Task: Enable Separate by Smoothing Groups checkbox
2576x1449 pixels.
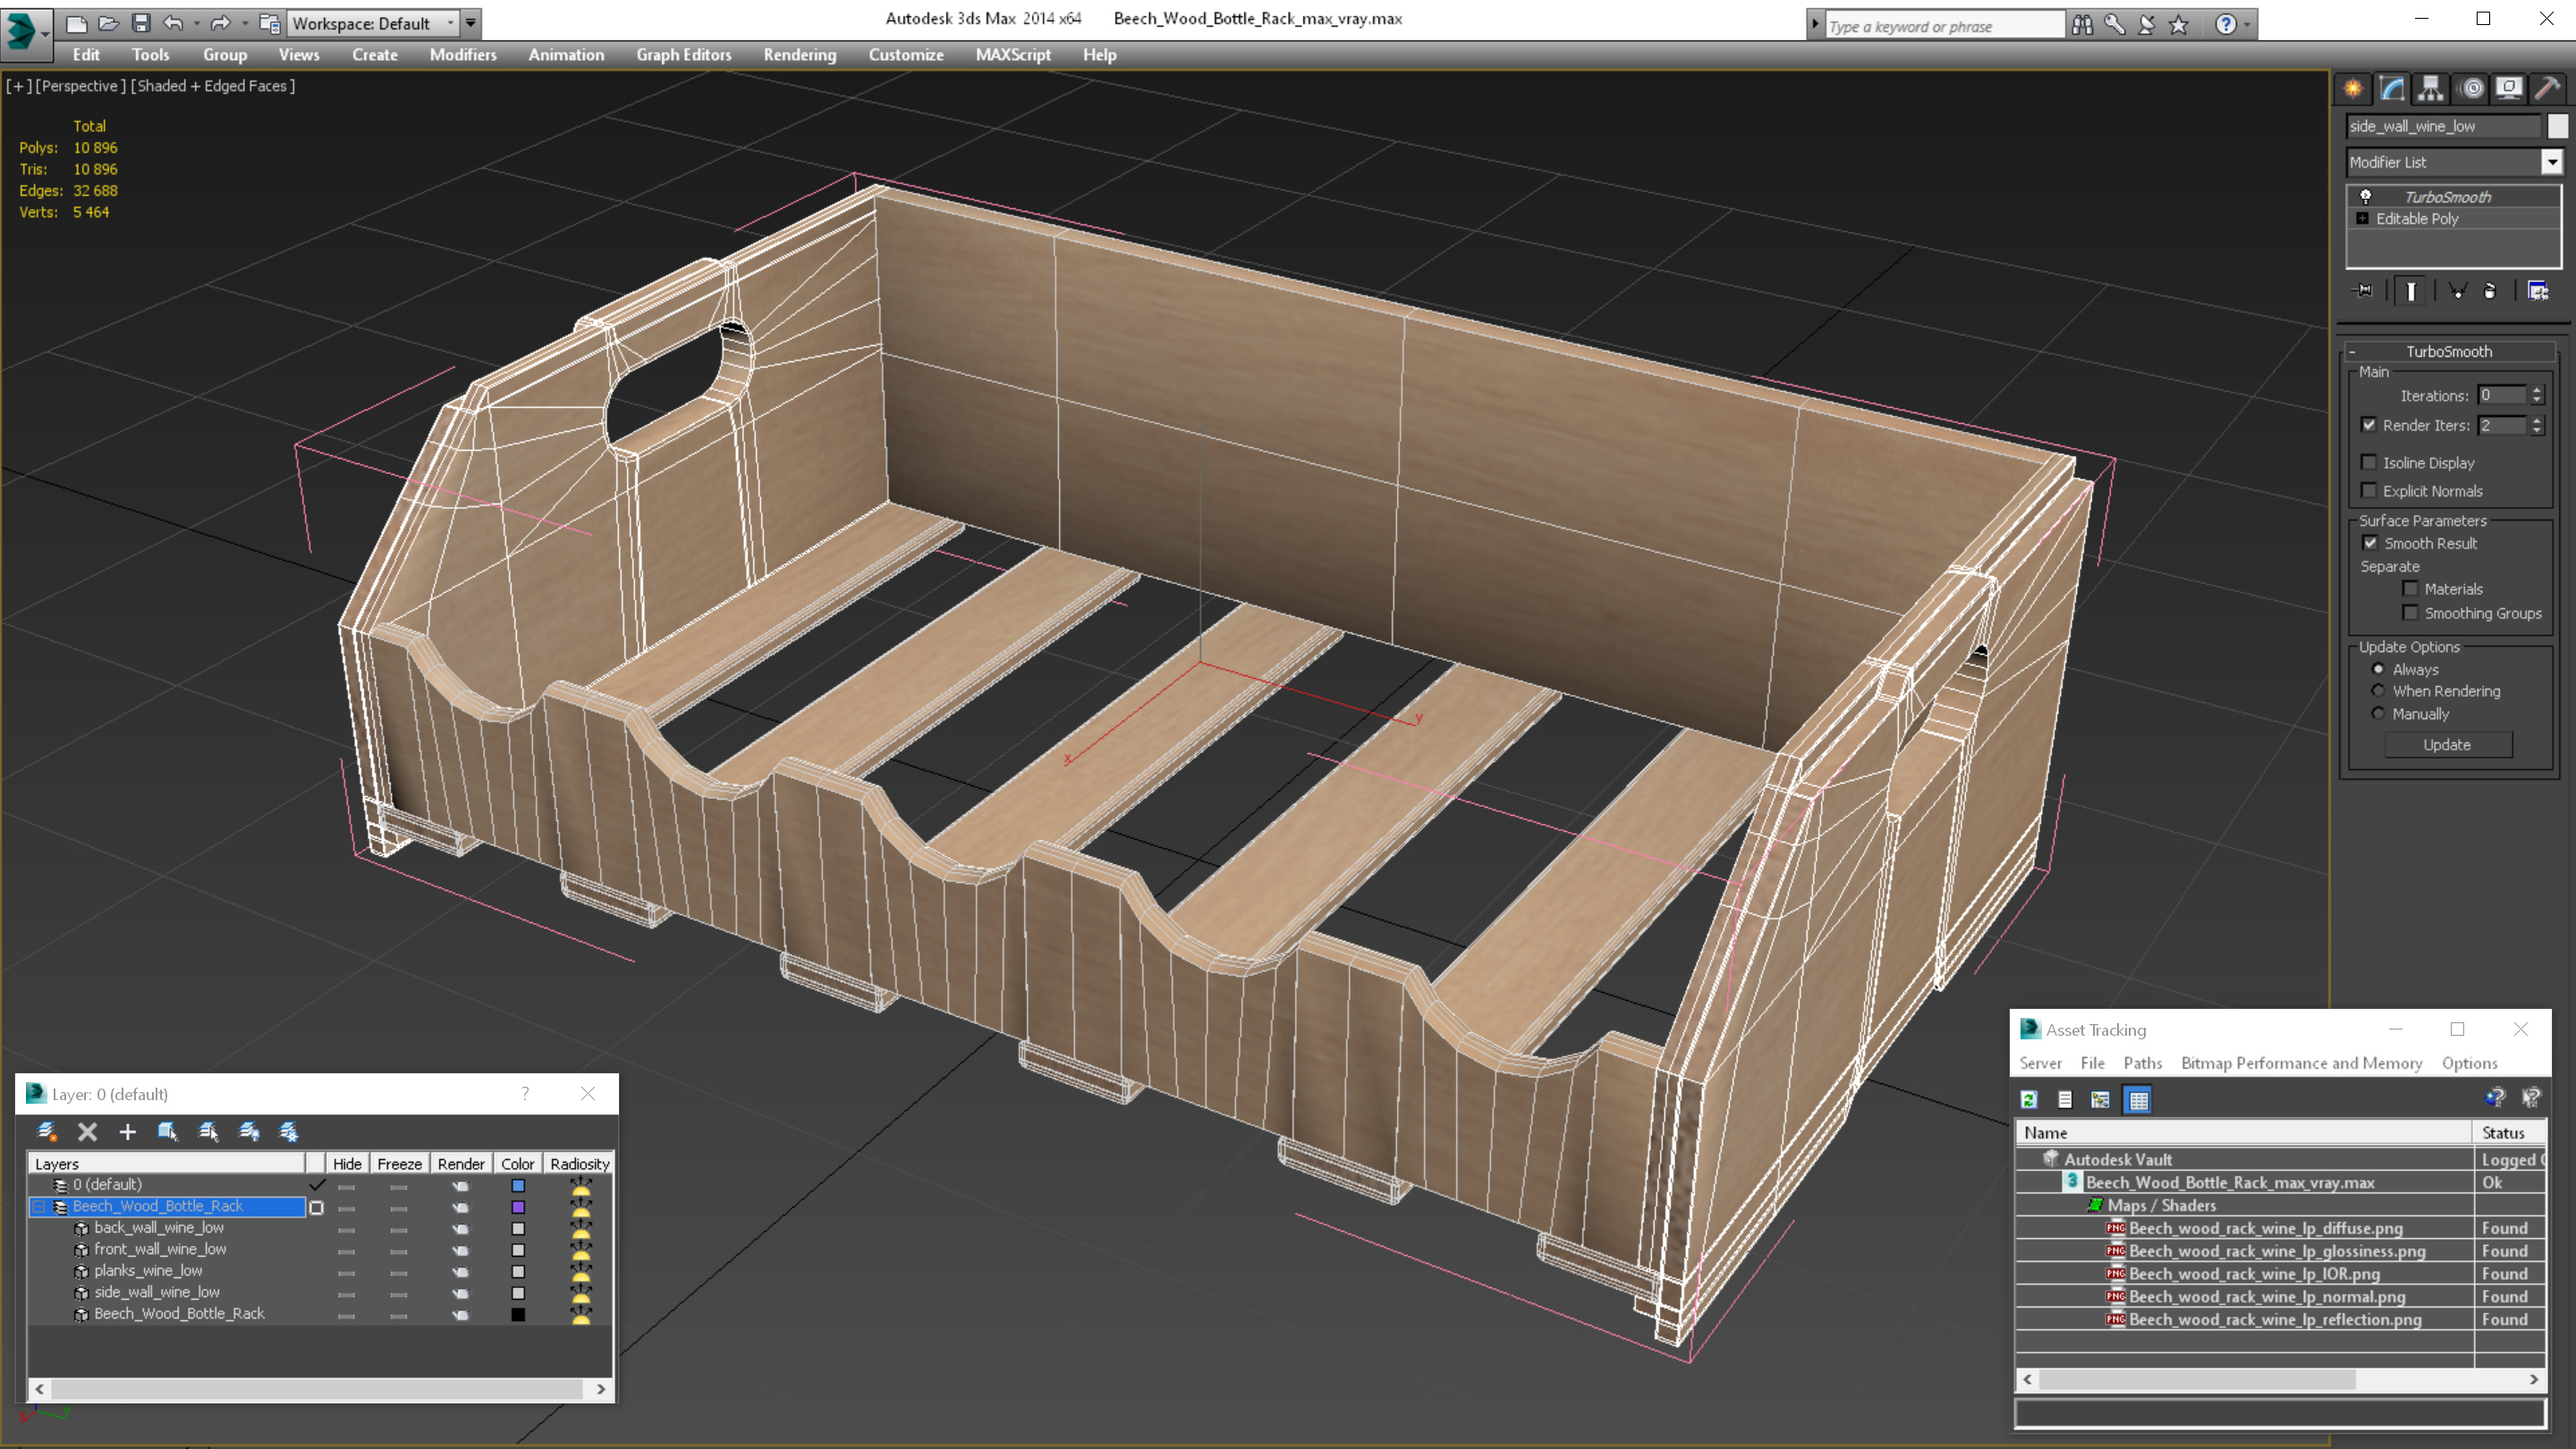Action: click(2411, 613)
